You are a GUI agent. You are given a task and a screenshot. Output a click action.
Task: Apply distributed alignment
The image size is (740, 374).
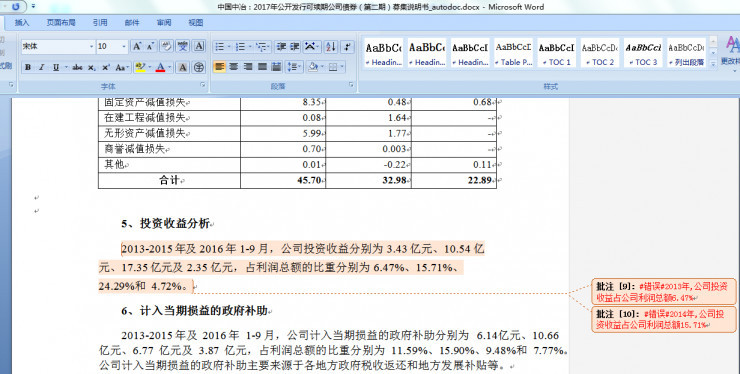click(x=277, y=67)
